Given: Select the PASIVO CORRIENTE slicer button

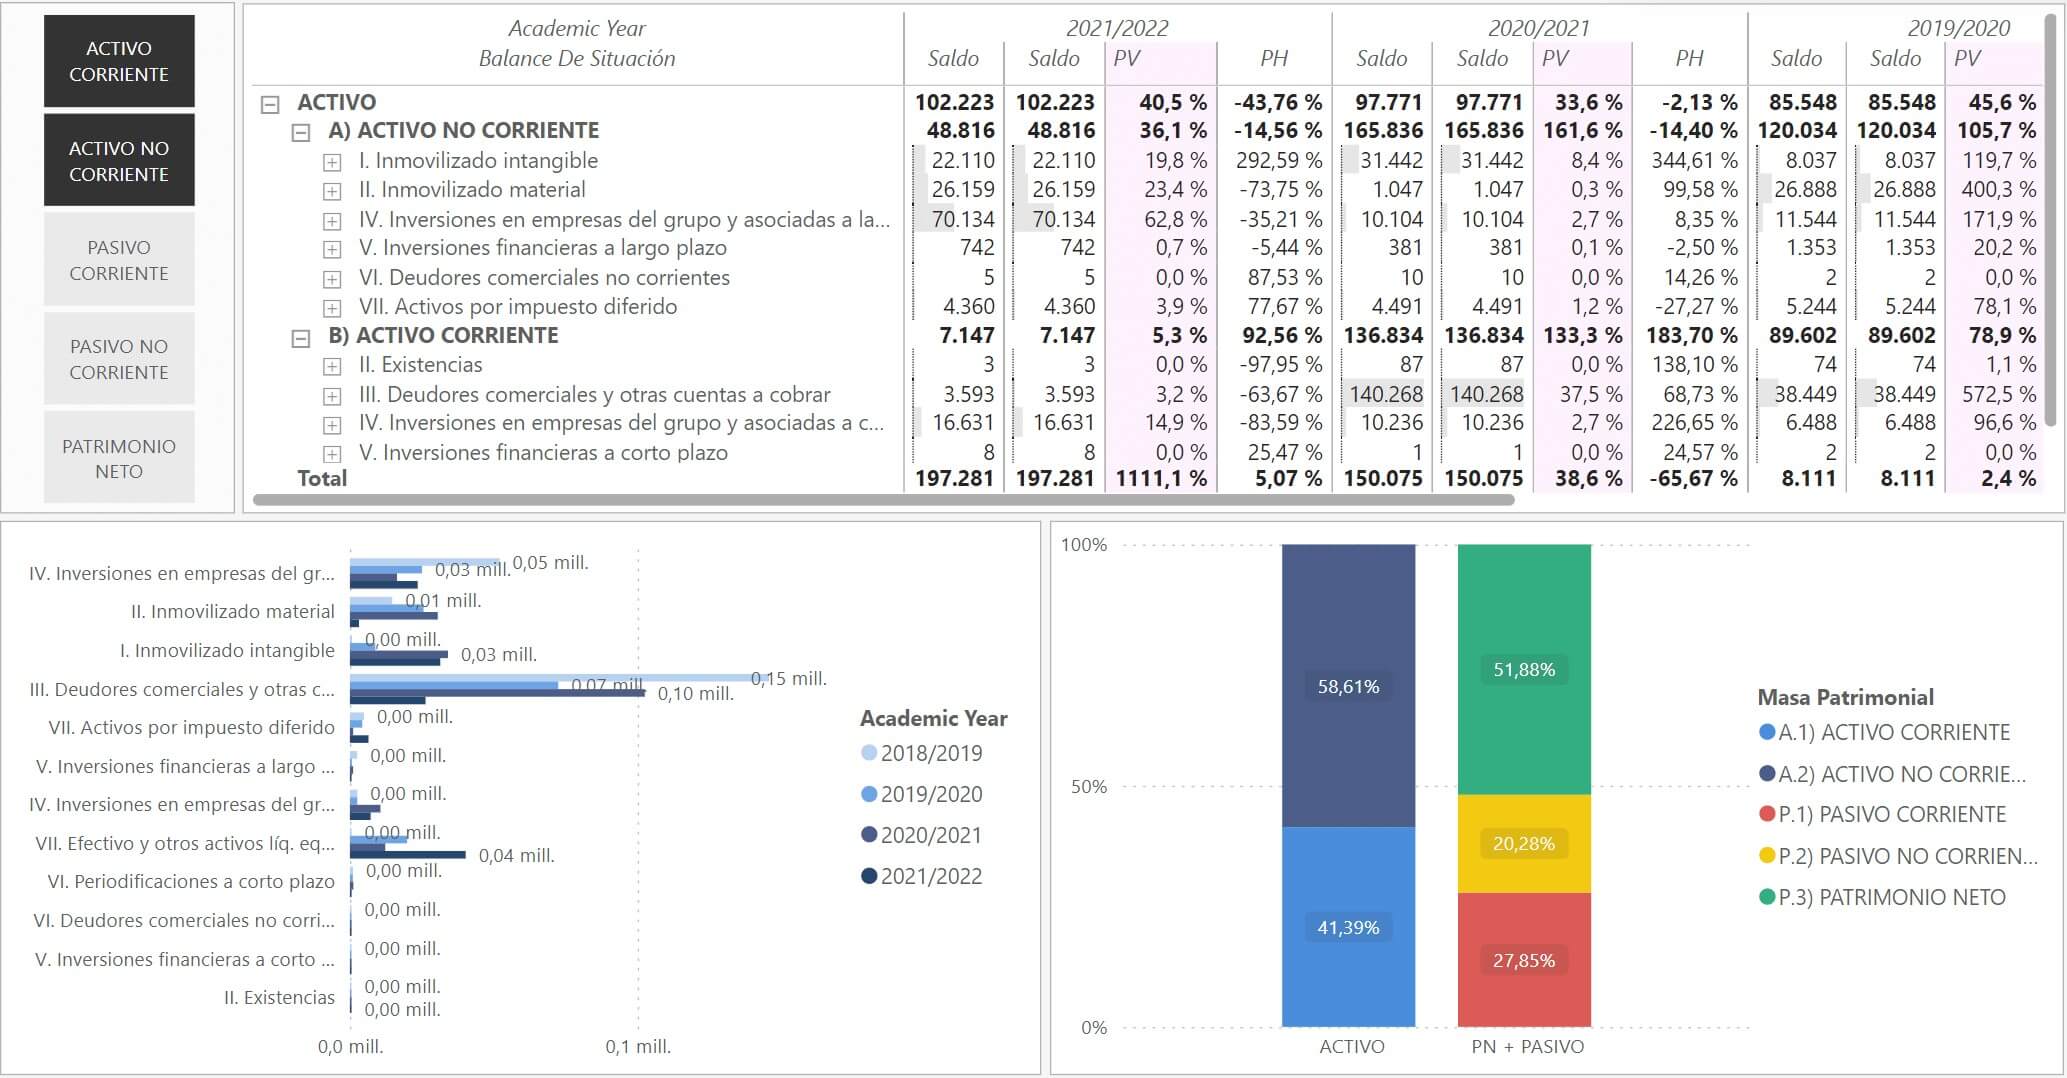Looking at the screenshot, I should coord(119,260).
